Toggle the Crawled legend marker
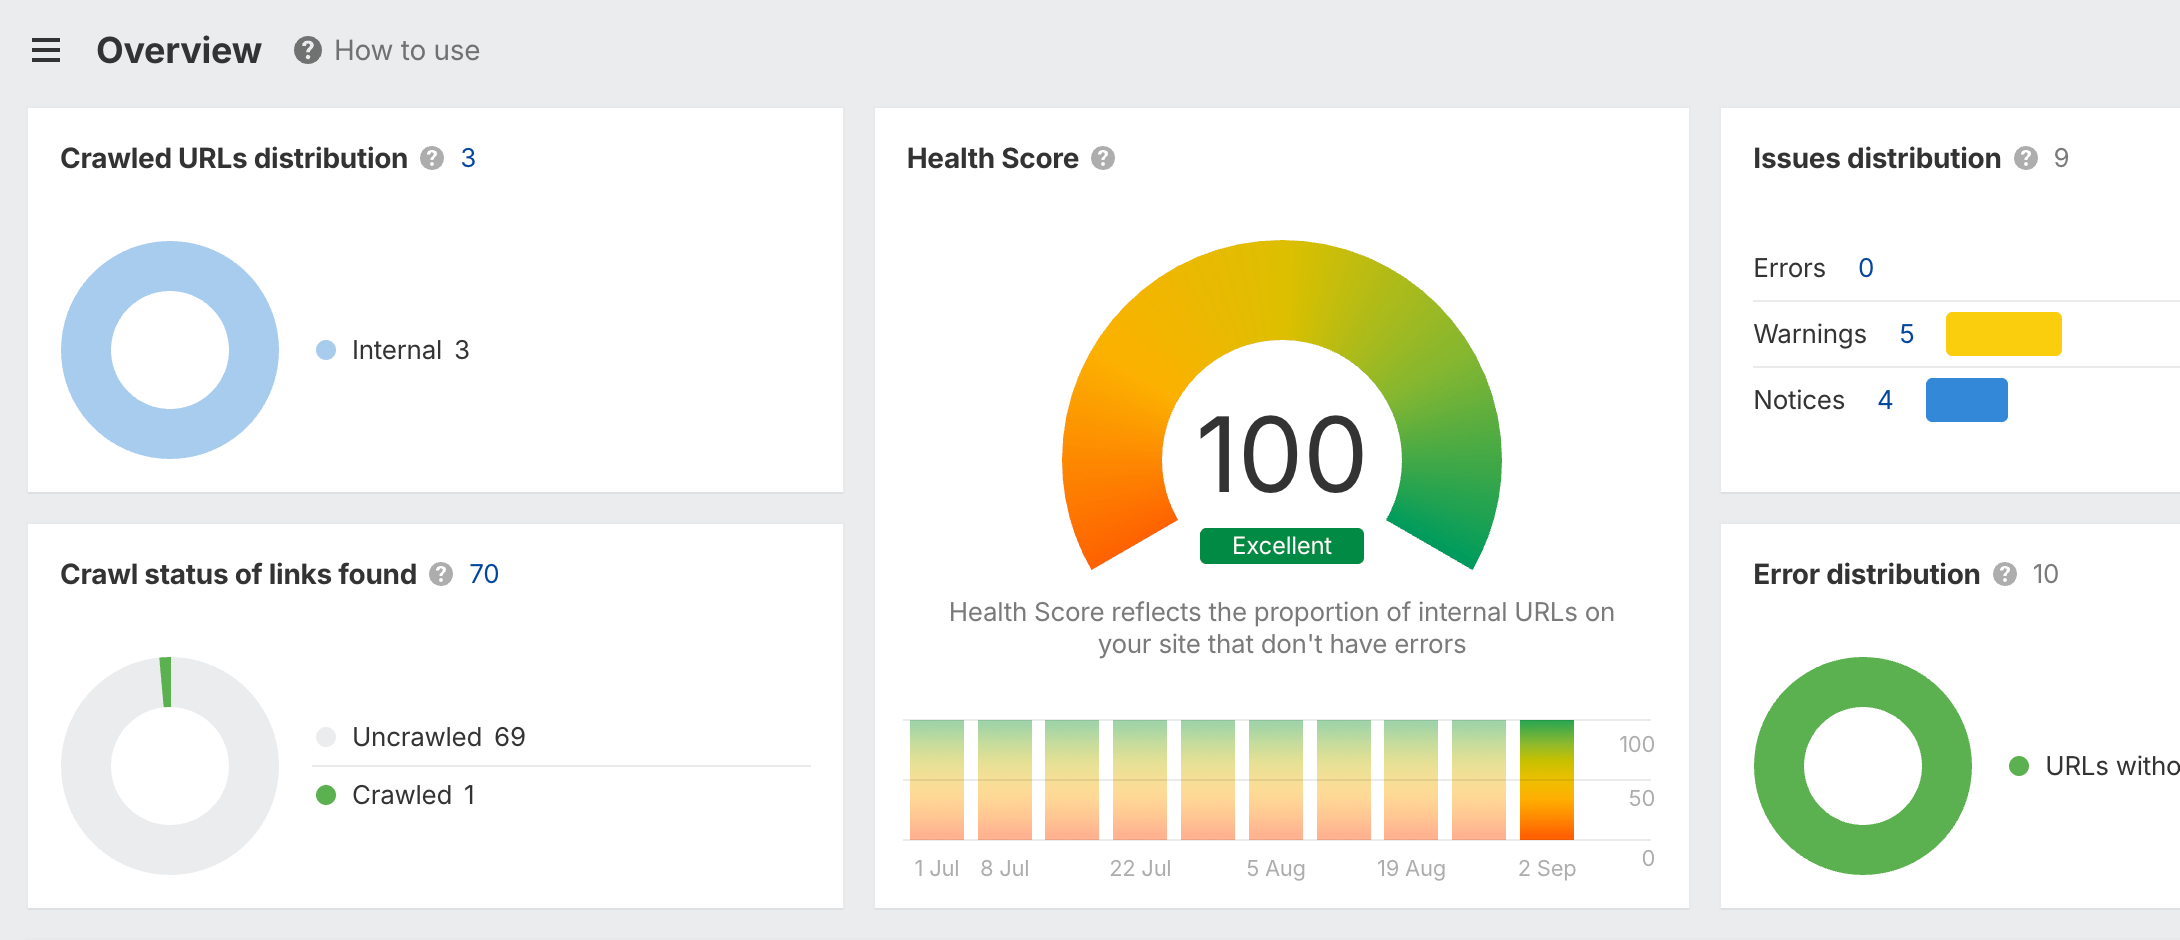This screenshot has height=940, width=2180. pos(325,794)
